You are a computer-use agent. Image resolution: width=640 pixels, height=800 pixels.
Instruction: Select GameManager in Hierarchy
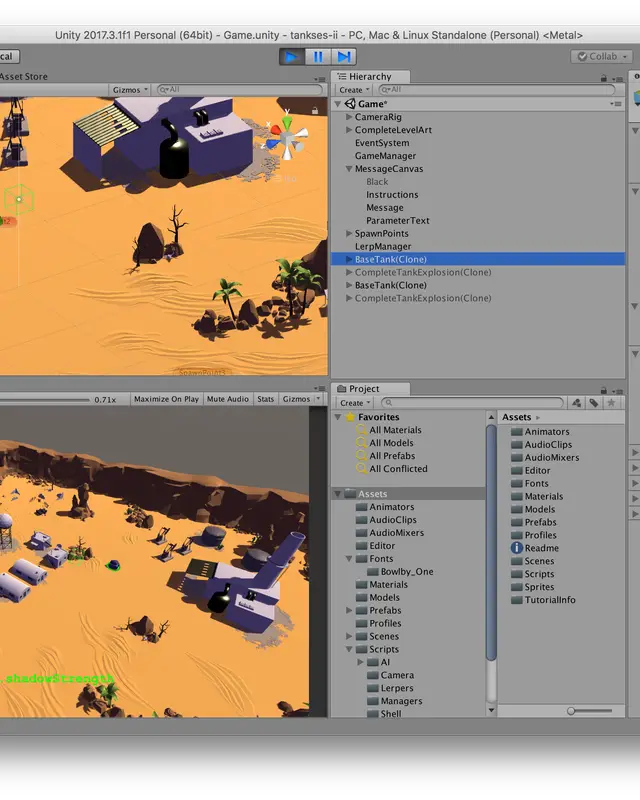(385, 156)
